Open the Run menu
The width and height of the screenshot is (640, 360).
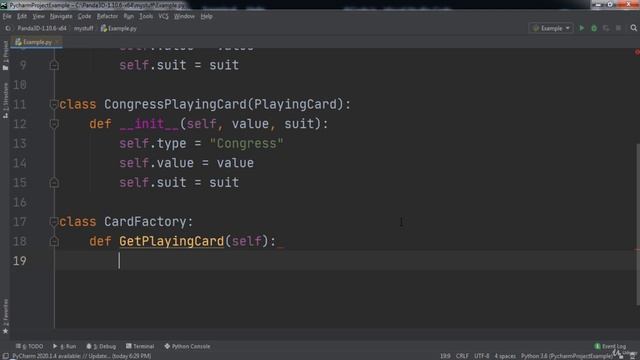[x=129, y=16]
